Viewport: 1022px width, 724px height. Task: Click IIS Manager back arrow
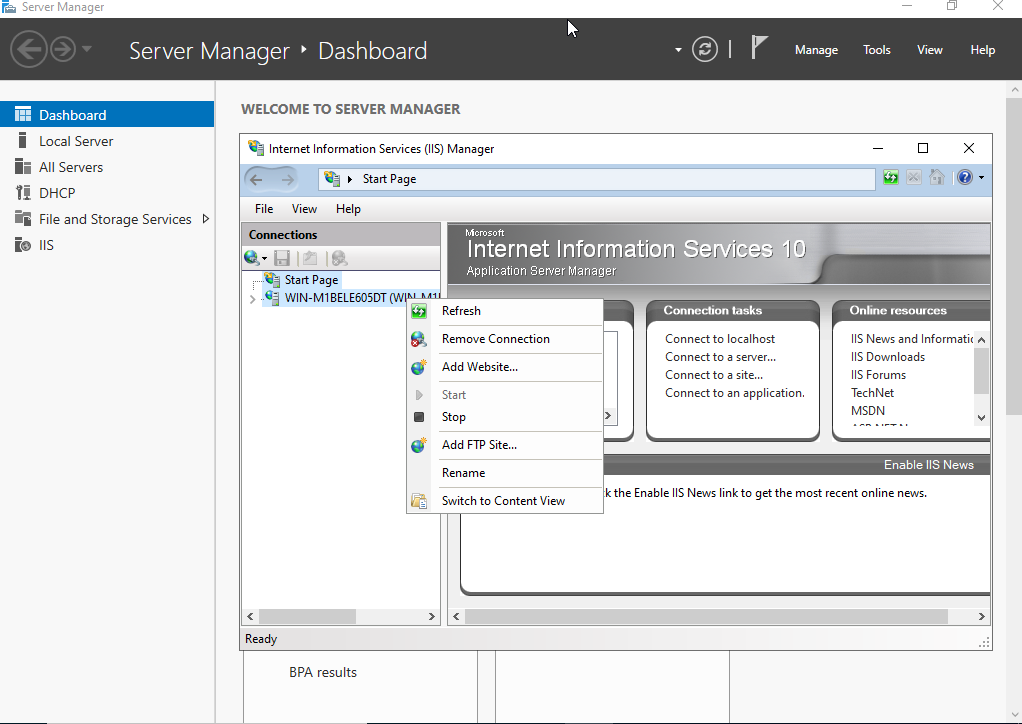tap(257, 179)
